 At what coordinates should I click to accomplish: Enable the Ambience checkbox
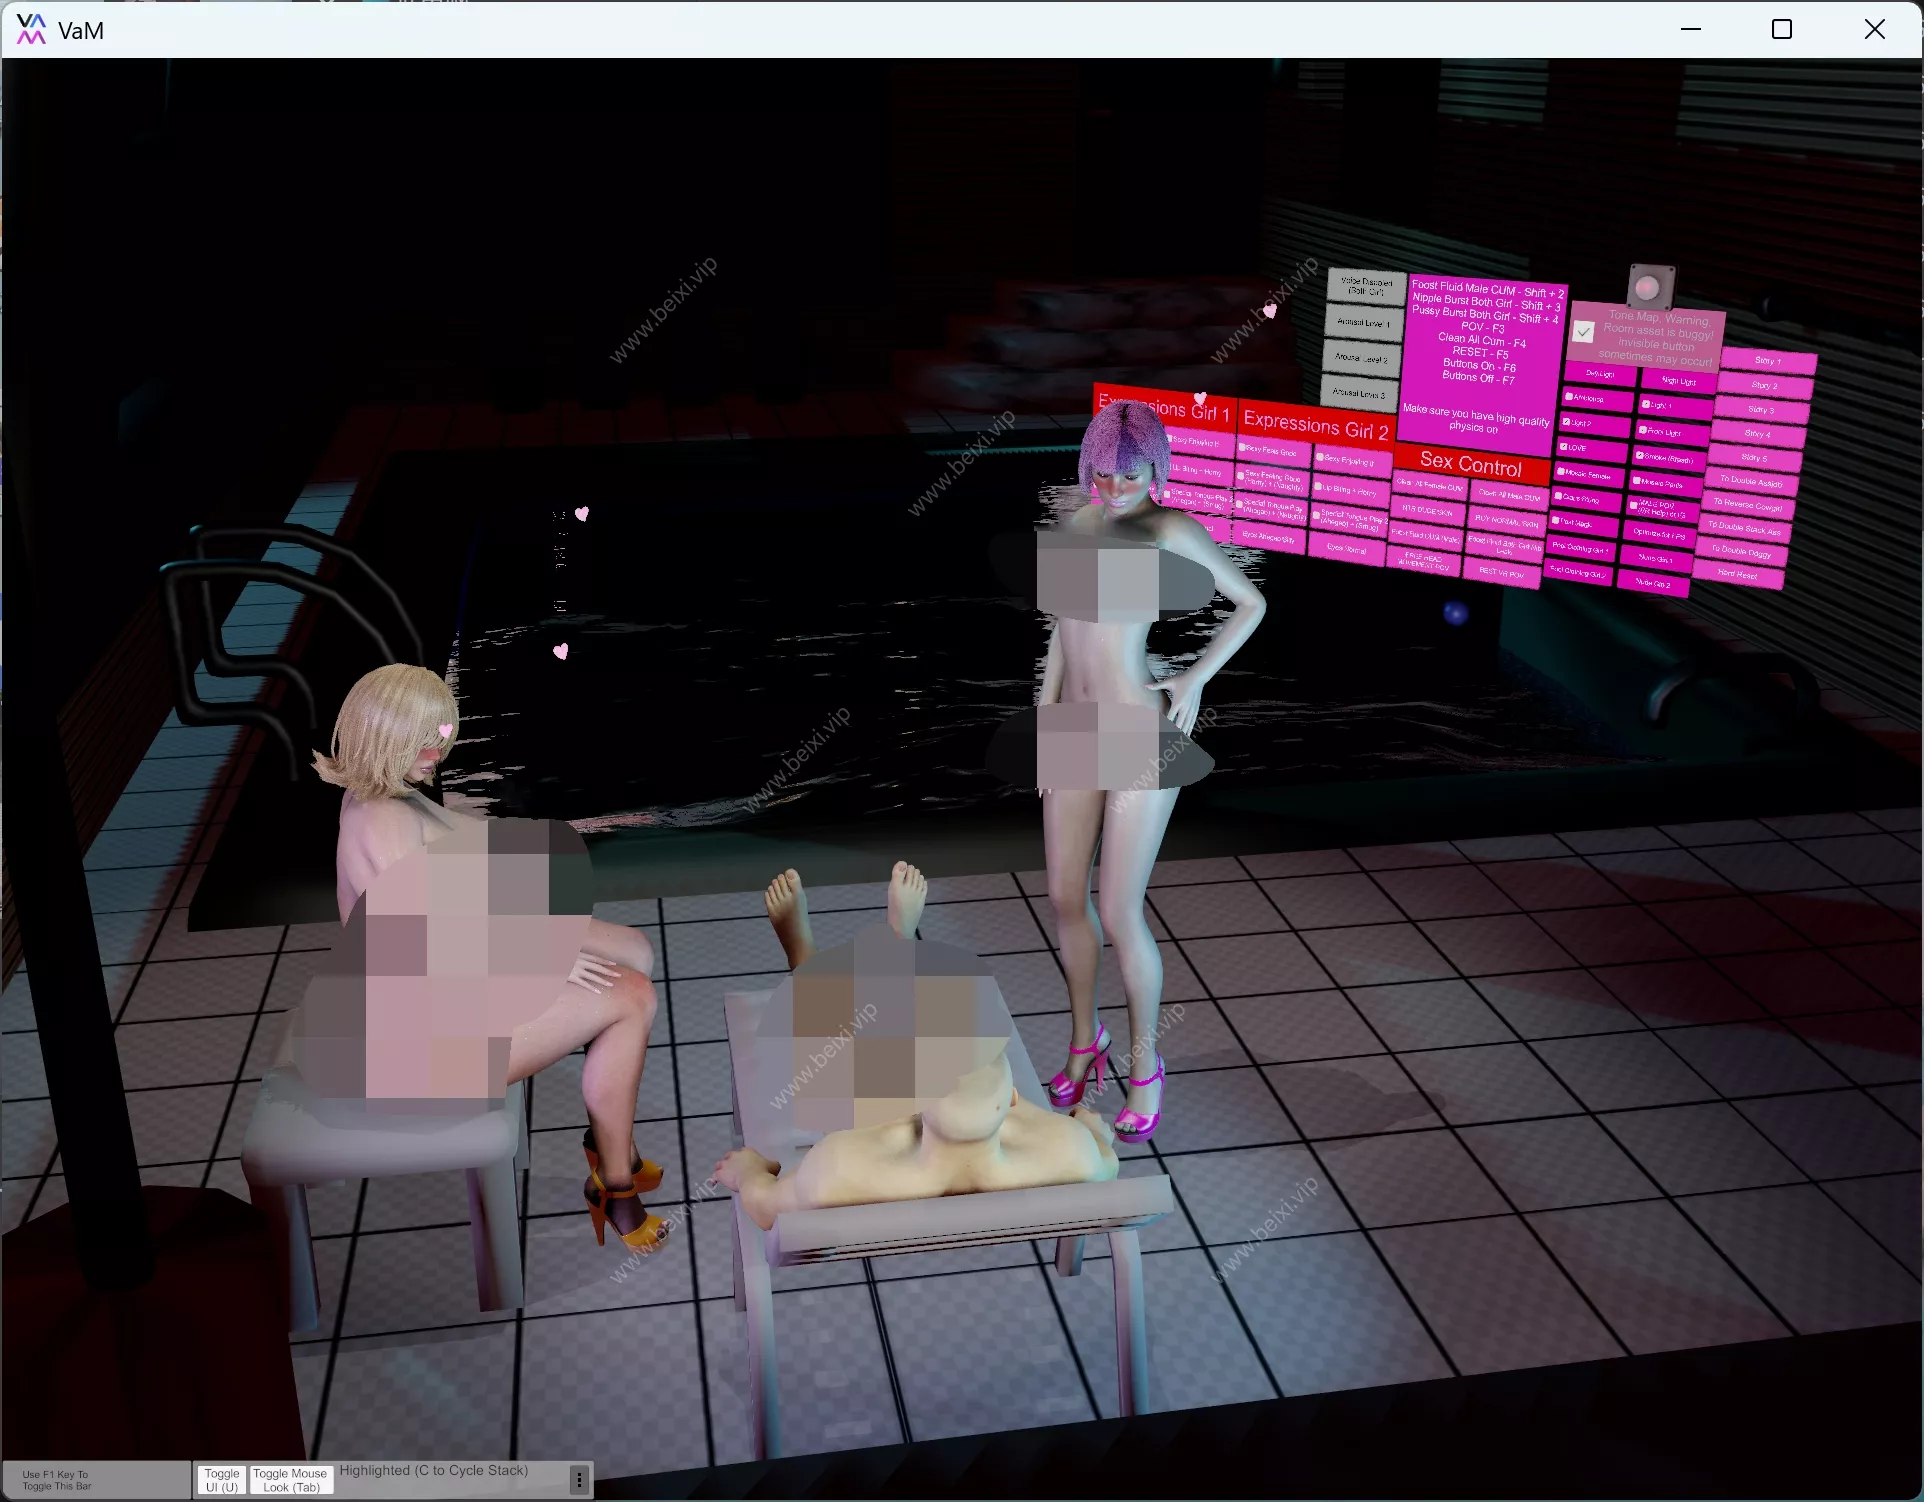pyautogui.click(x=1569, y=397)
